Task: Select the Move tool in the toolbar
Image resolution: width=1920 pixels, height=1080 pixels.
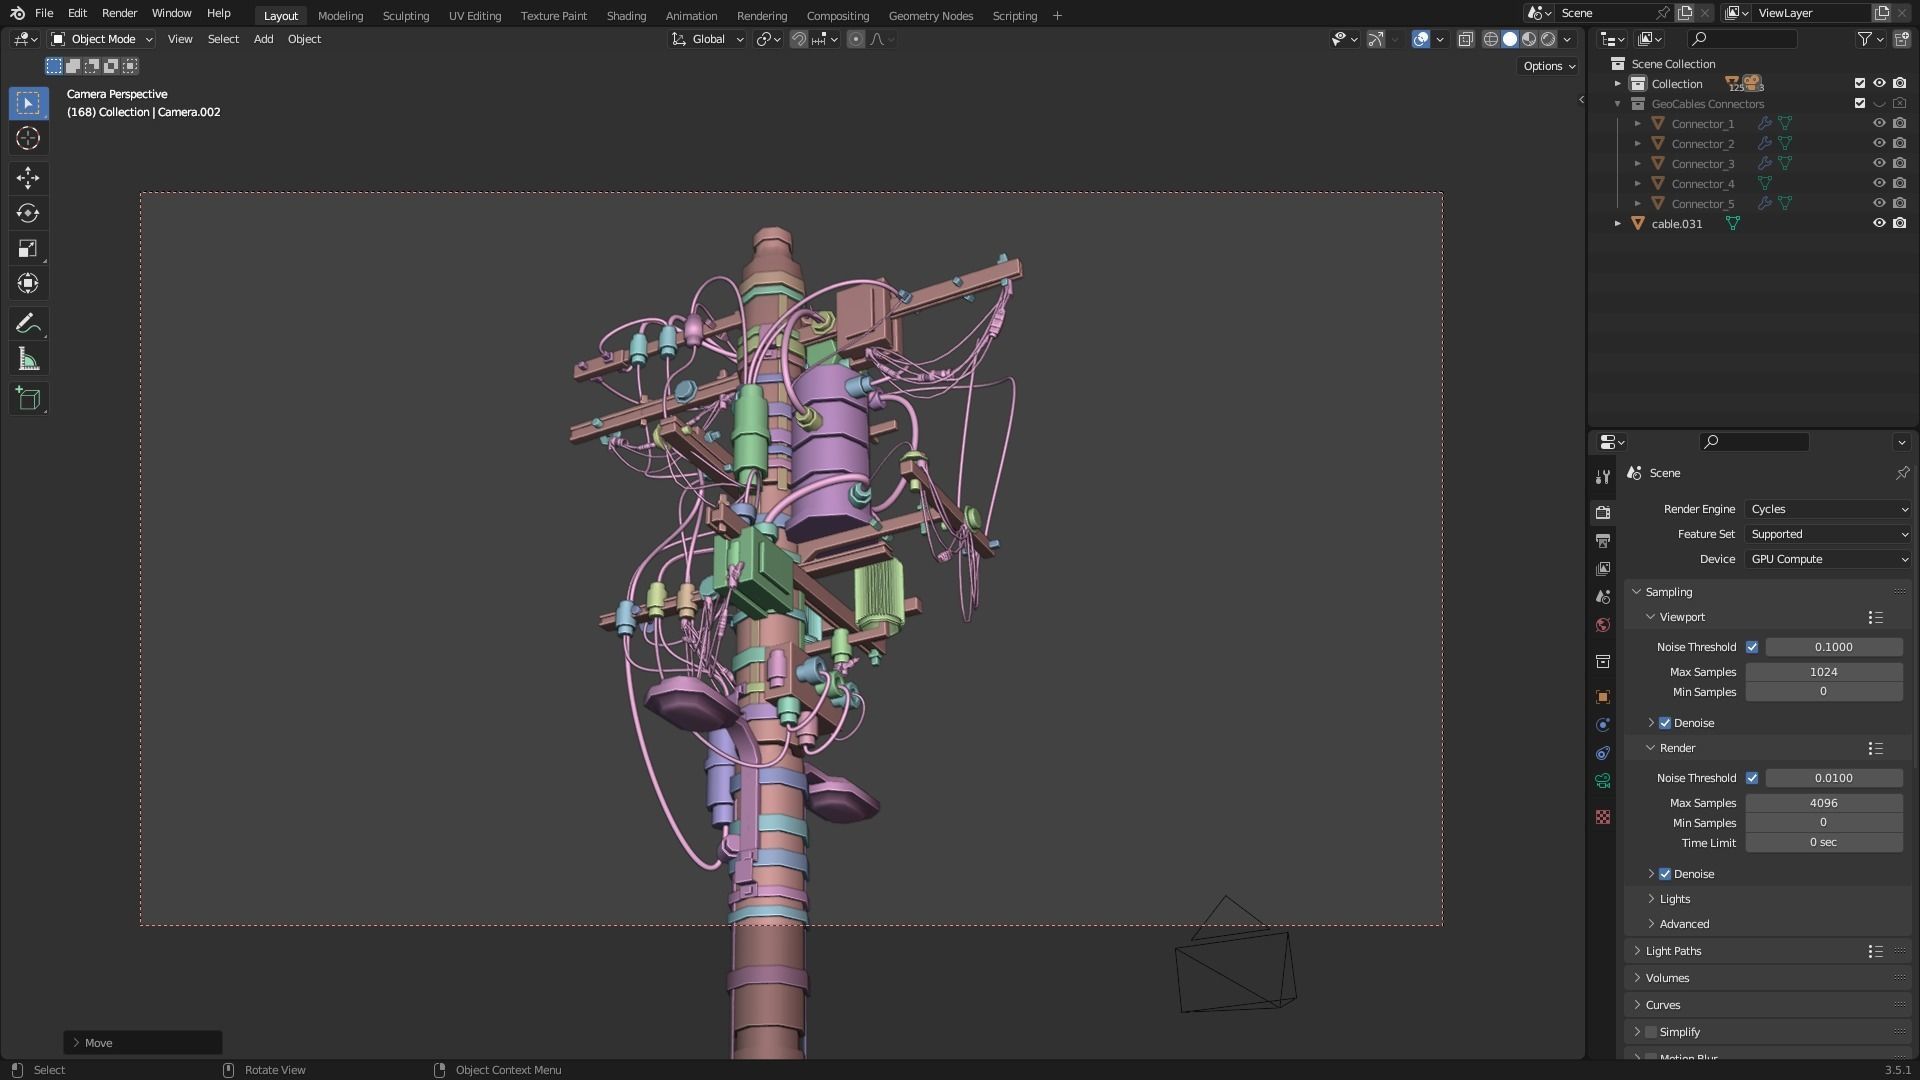Action: pos(28,178)
